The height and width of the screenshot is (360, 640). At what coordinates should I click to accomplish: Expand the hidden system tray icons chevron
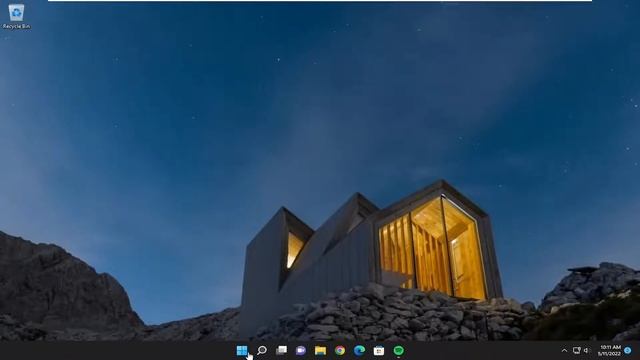click(x=564, y=350)
